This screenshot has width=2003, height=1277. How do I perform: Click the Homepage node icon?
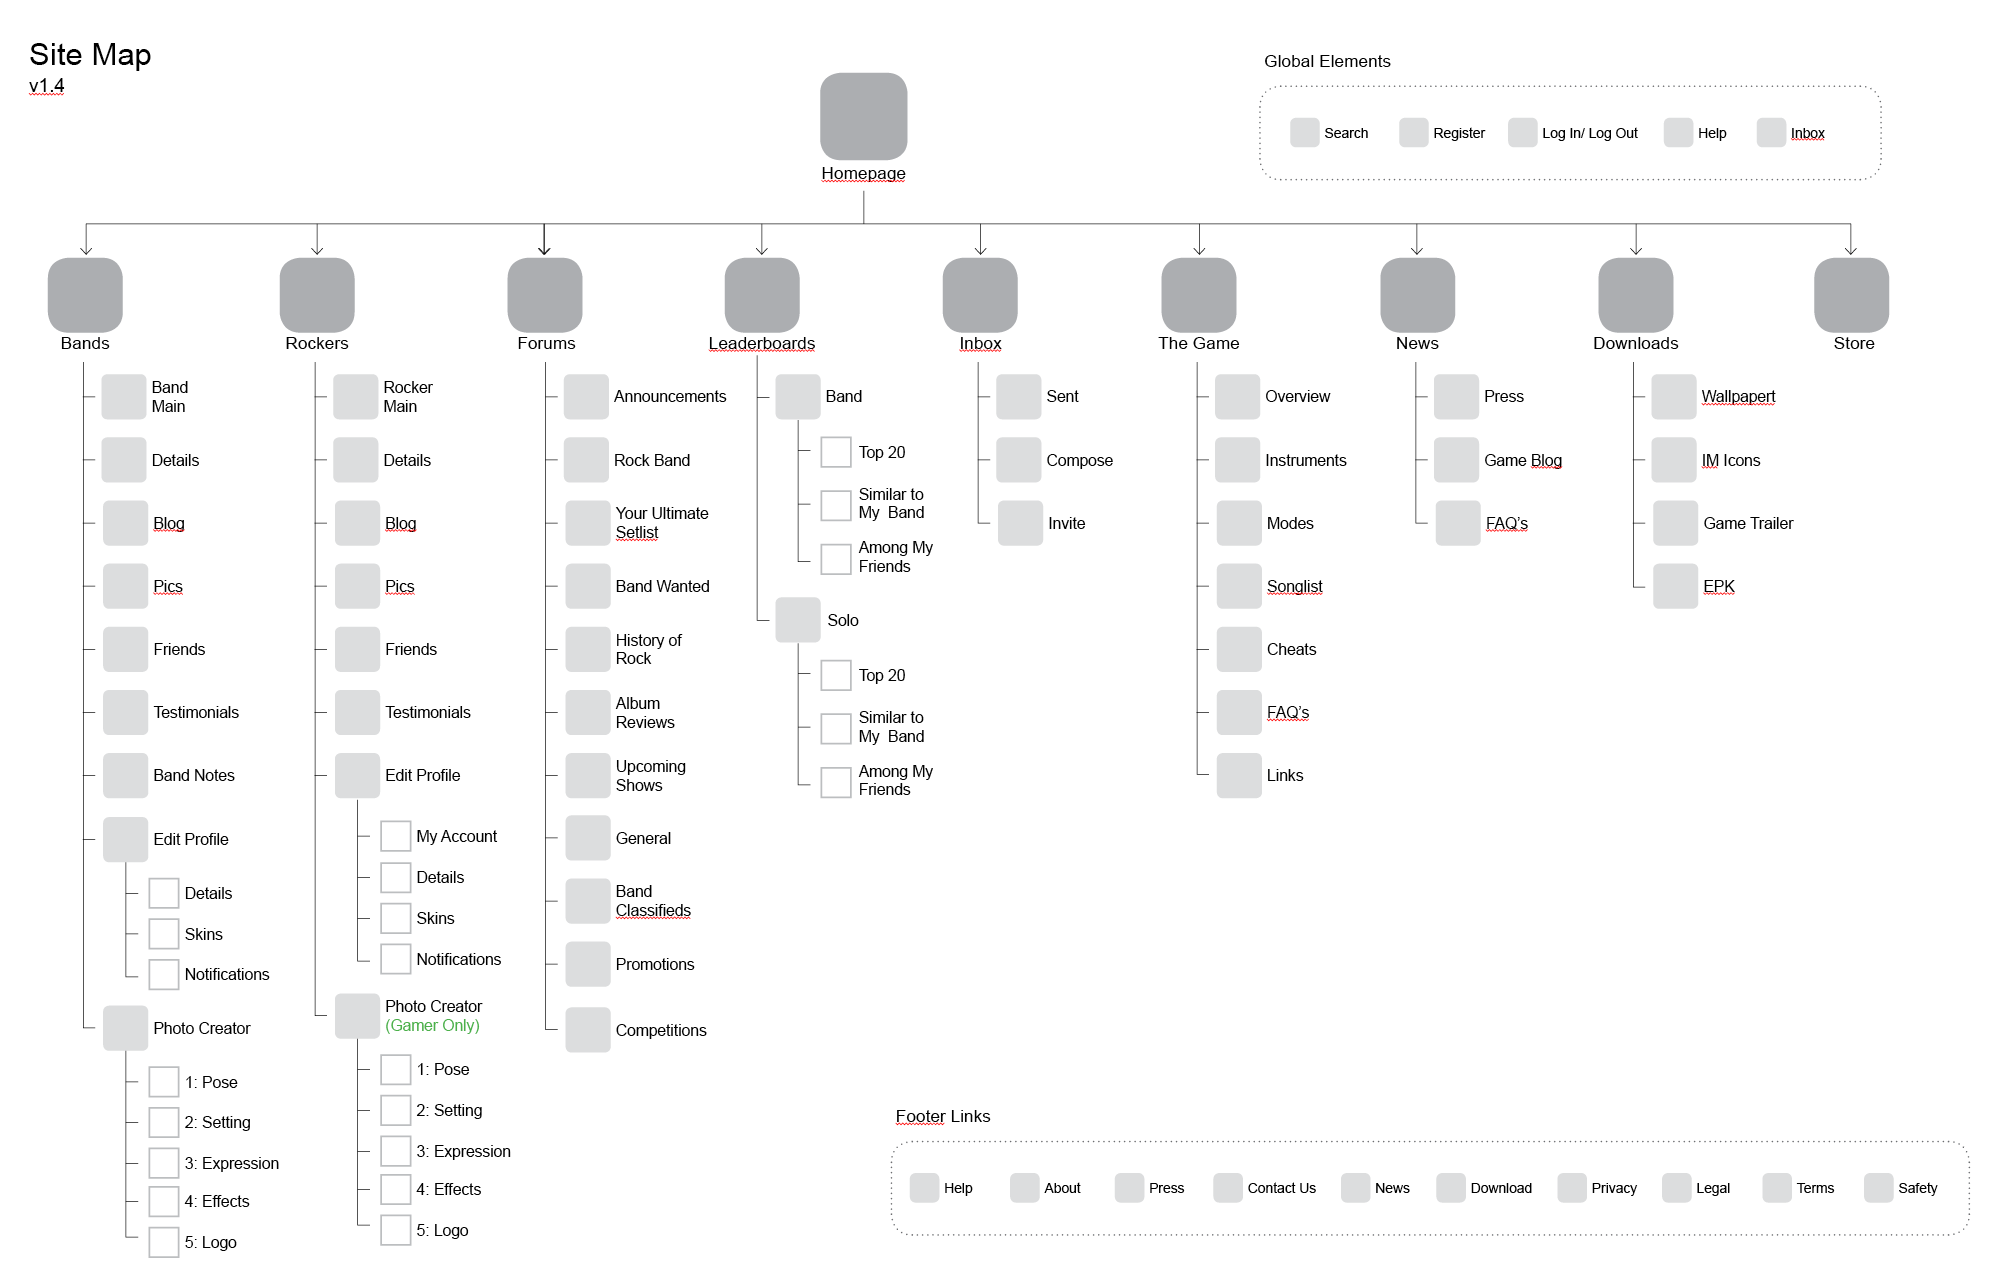[863, 116]
